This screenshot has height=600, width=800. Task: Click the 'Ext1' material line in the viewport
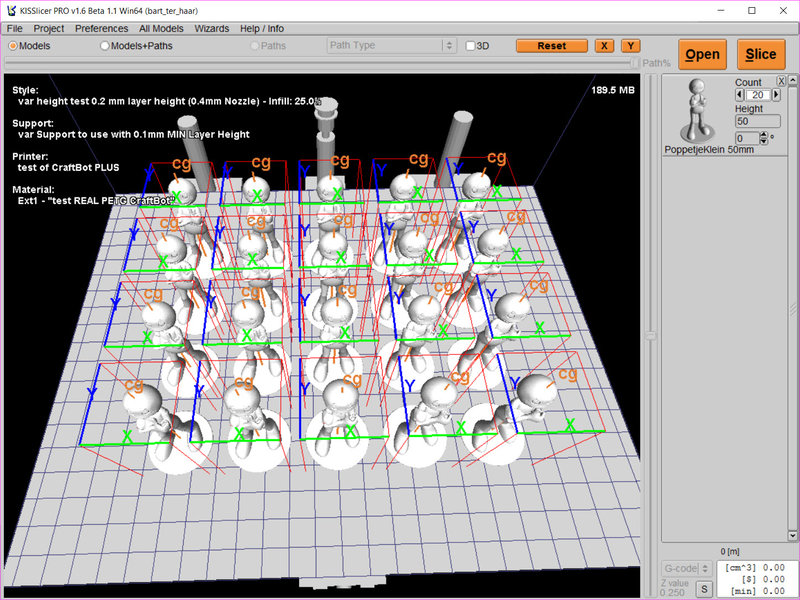pyautogui.click(x=96, y=201)
